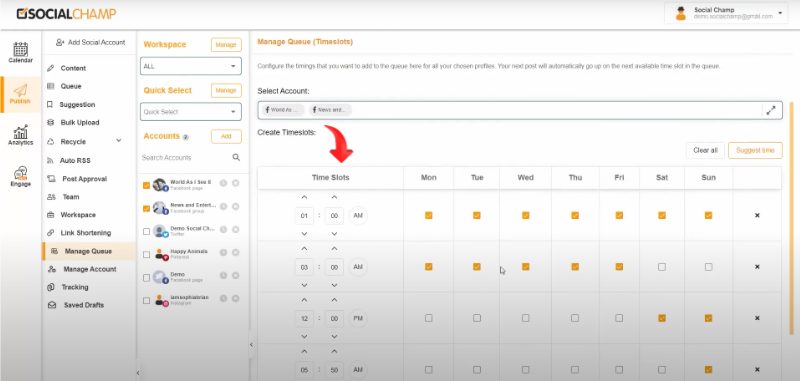Screen dimensions: 800x381
Task: Expand the Recycle submenu chevron
Action: coord(118,141)
